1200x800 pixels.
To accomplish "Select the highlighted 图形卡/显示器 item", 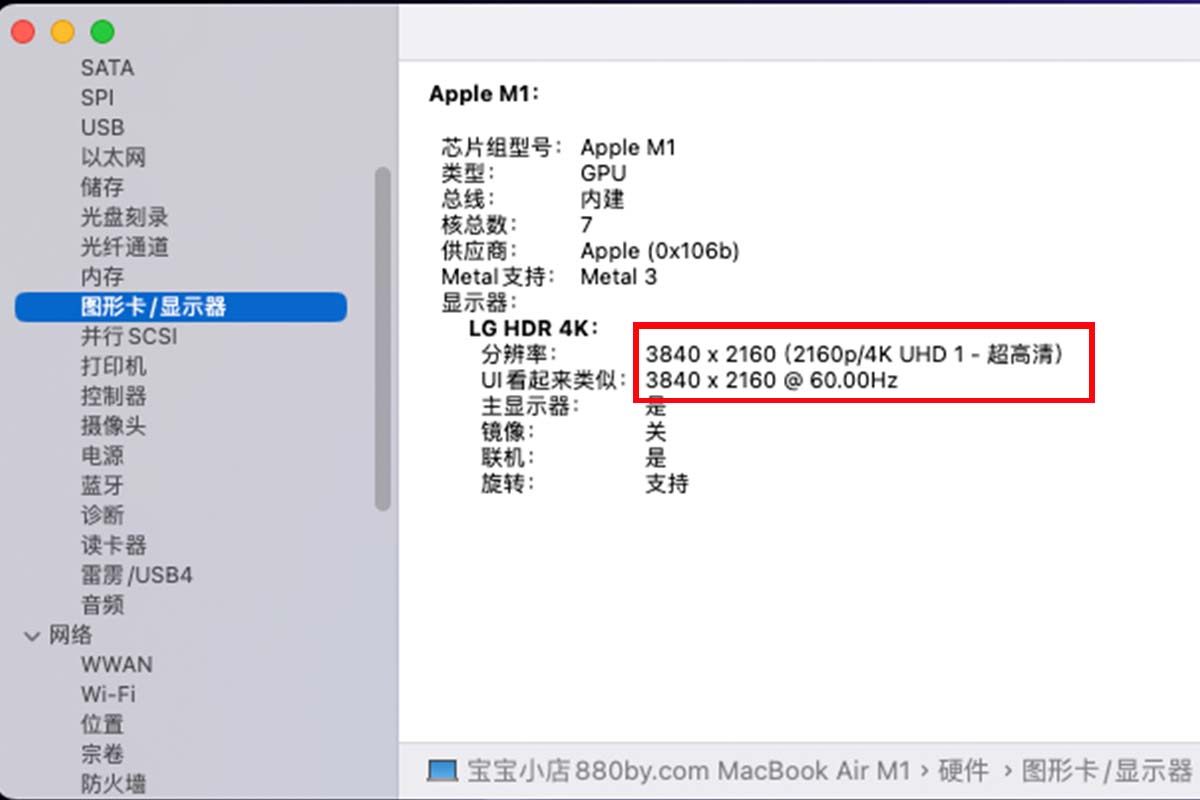I will pyautogui.click(x=181, y=307).
